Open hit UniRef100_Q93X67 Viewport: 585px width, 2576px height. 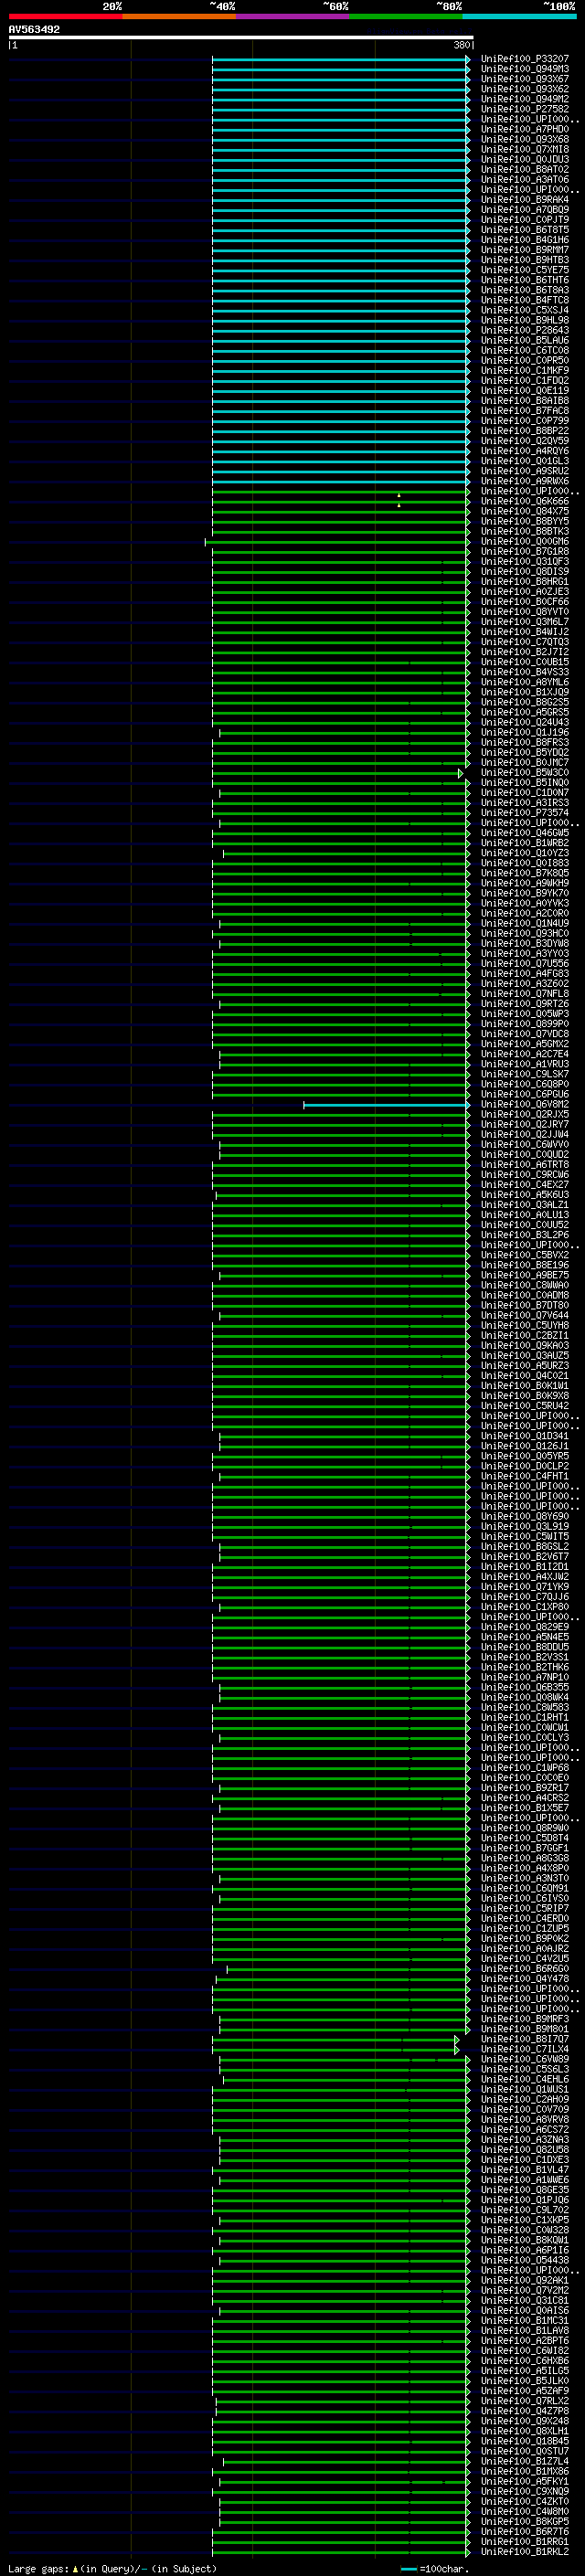(525, 79)
